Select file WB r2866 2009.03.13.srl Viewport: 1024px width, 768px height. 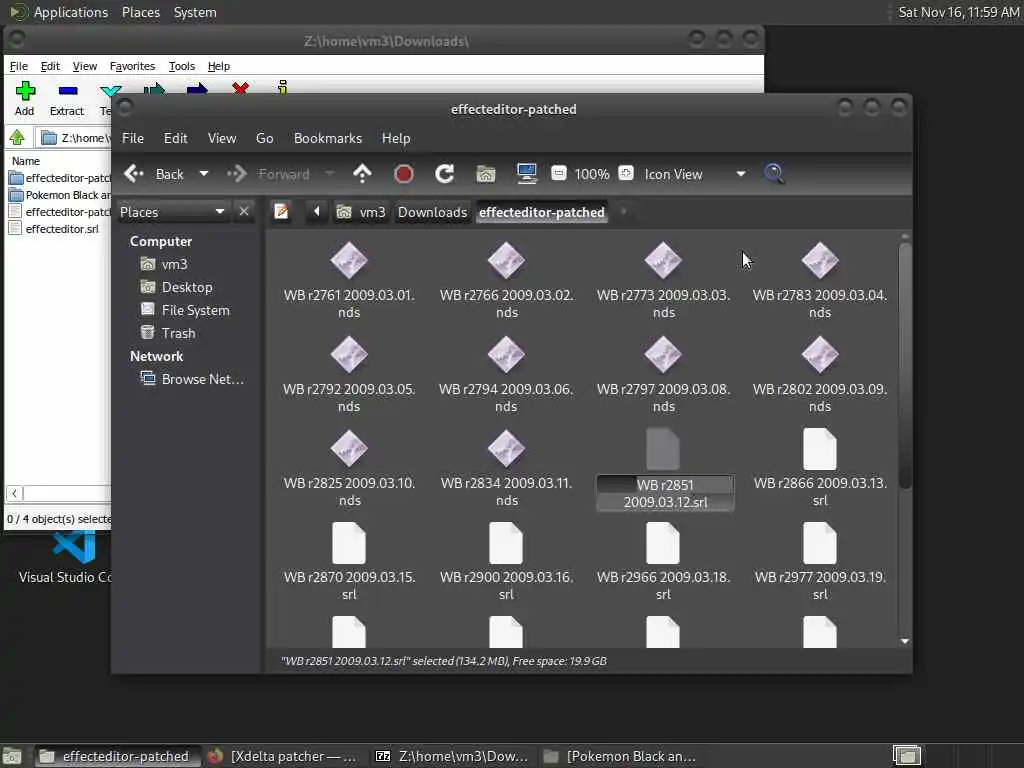[820, 469]
